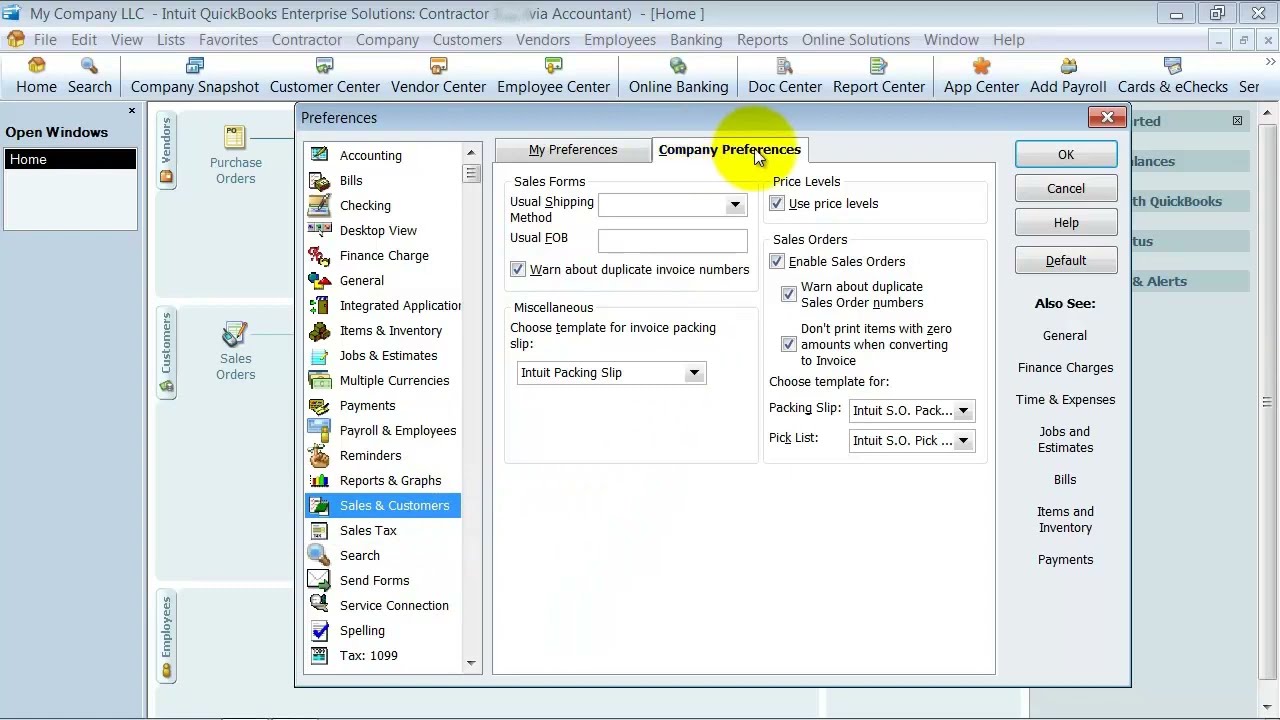Click Add Payroll toolbar icon
The width and height of the screenshot is (1280, 720).
click(x=1068, y=76)
